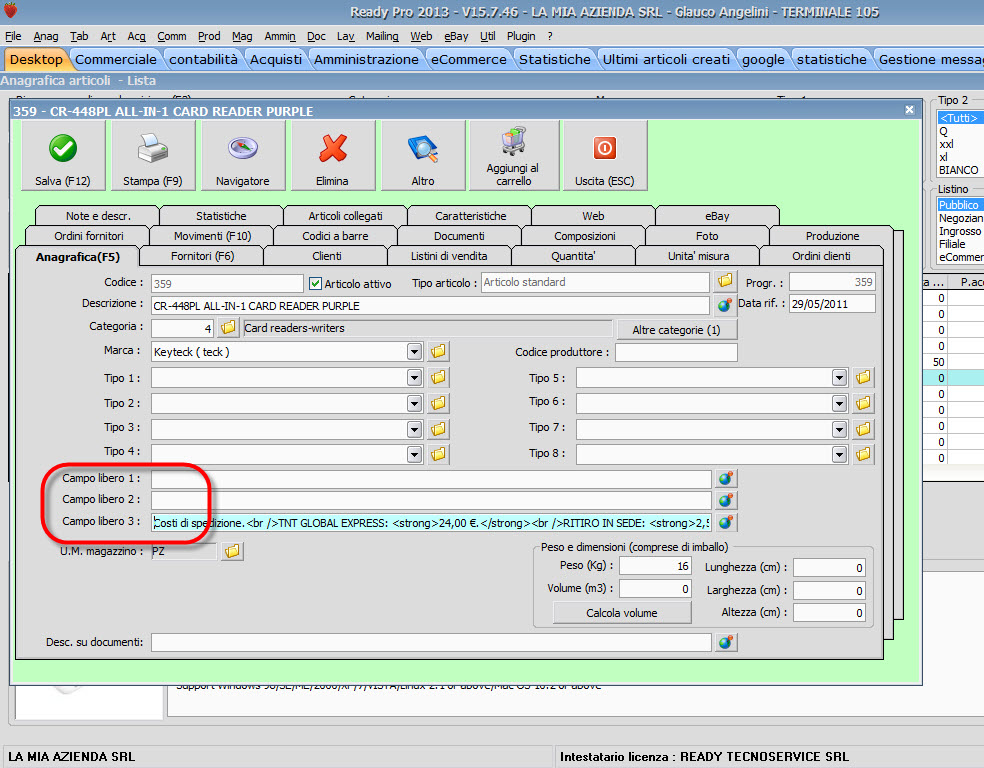Open folder icon beside Tipo 8
Viewport: 984px width, 768px height.
click(863, 454)
